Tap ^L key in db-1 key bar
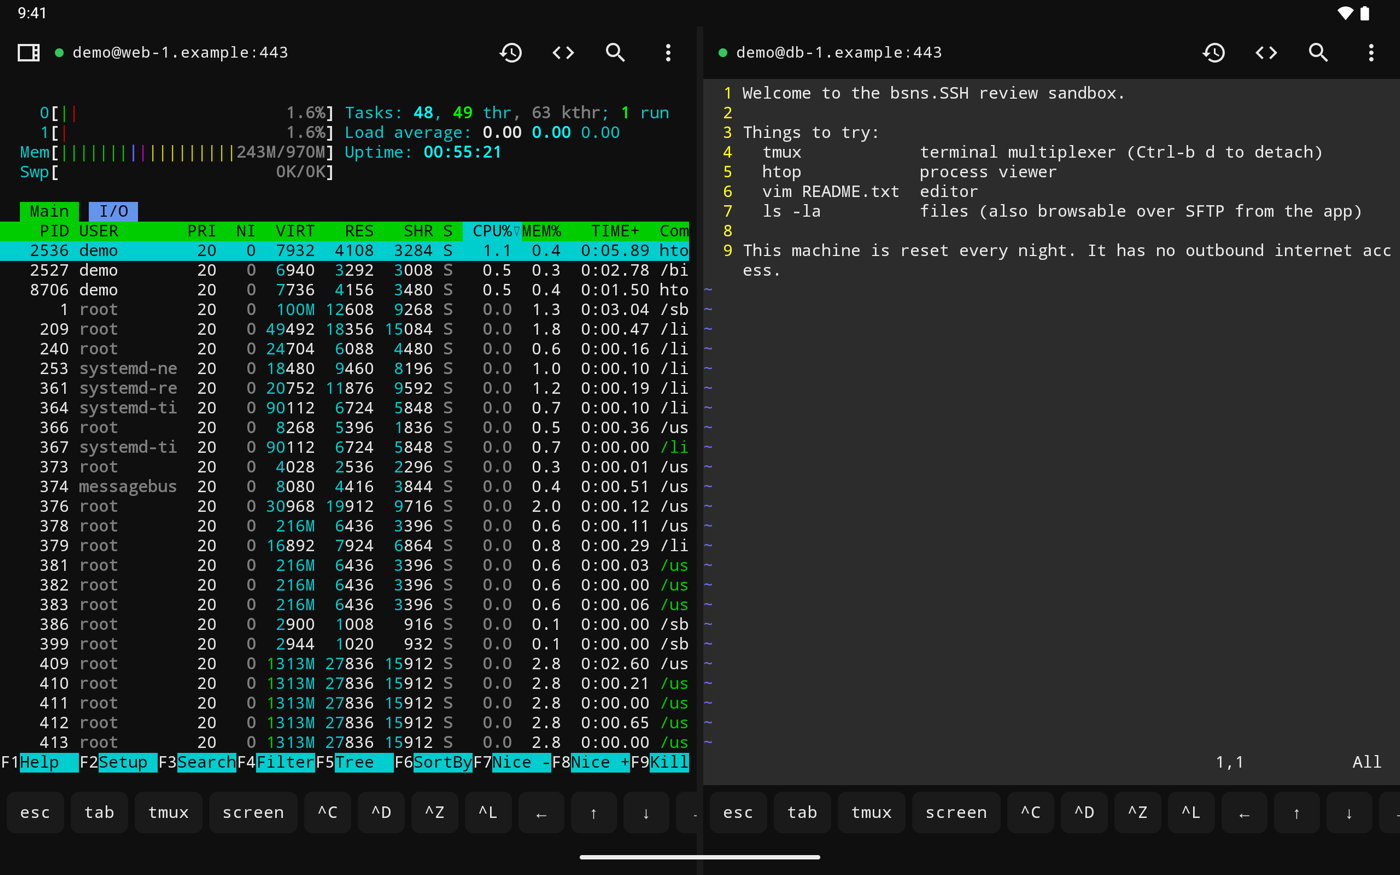The height and width of the screenshot is (875, 1400). click(1191, 812)
